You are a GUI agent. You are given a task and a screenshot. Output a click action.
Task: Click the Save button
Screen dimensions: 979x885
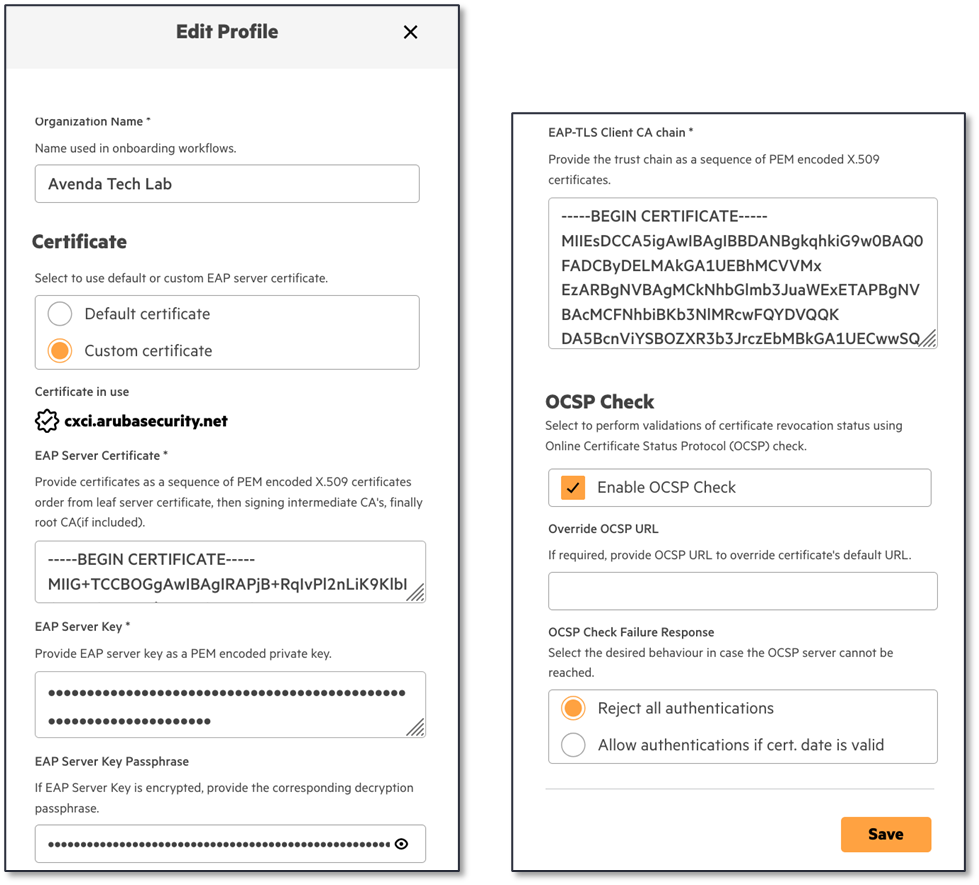tap(885, 834)
